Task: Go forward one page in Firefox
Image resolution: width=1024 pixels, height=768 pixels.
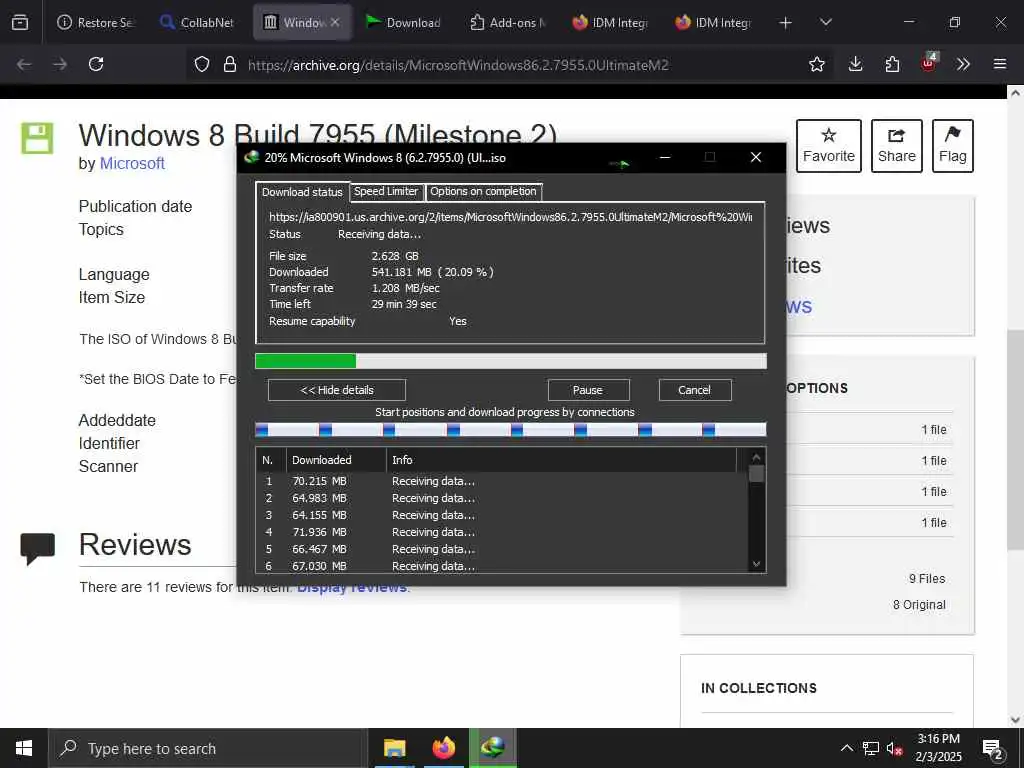Action: (60, 64)
